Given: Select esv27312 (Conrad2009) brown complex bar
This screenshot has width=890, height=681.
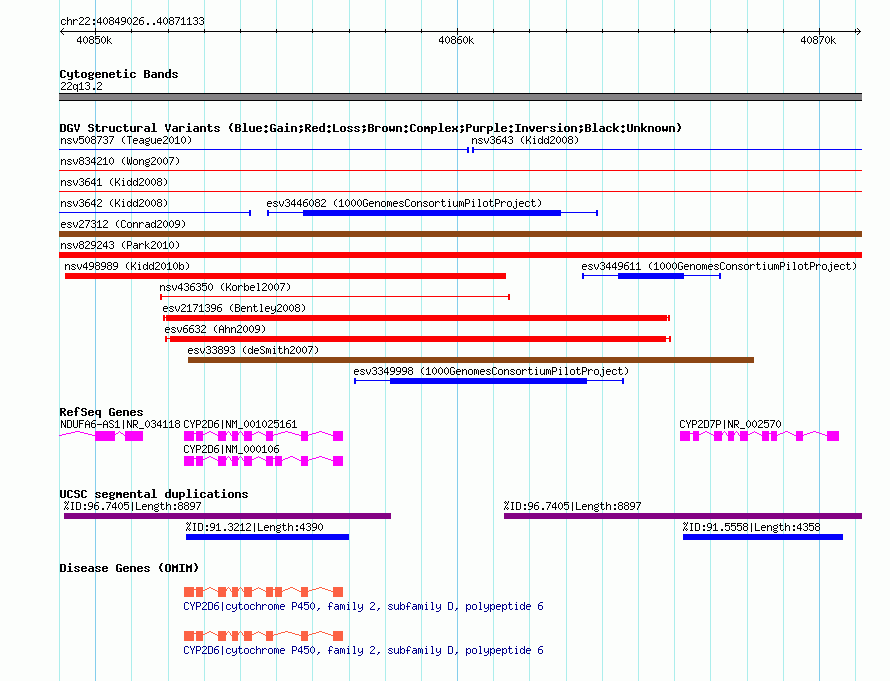Looking at the screenshot, I should pyautogui.click(x=460, y=234).
